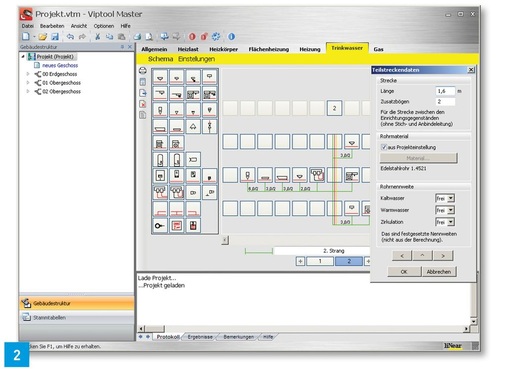Expand the 00 Erdgeschoss tree node

[x=28, y=74]
